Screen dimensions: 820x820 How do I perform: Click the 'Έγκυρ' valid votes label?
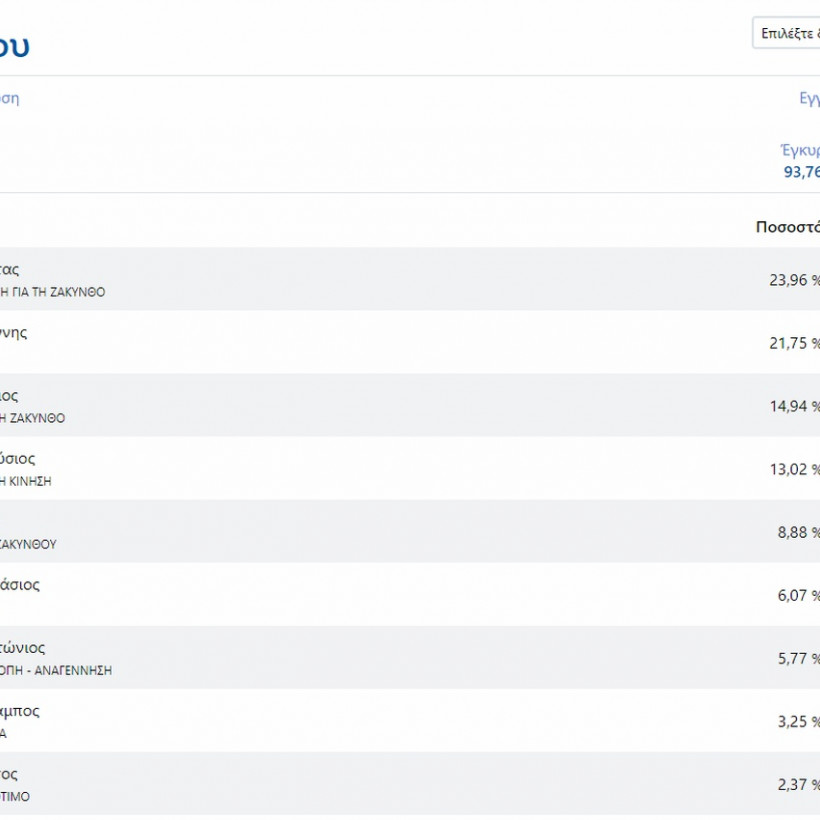point(800,151)
